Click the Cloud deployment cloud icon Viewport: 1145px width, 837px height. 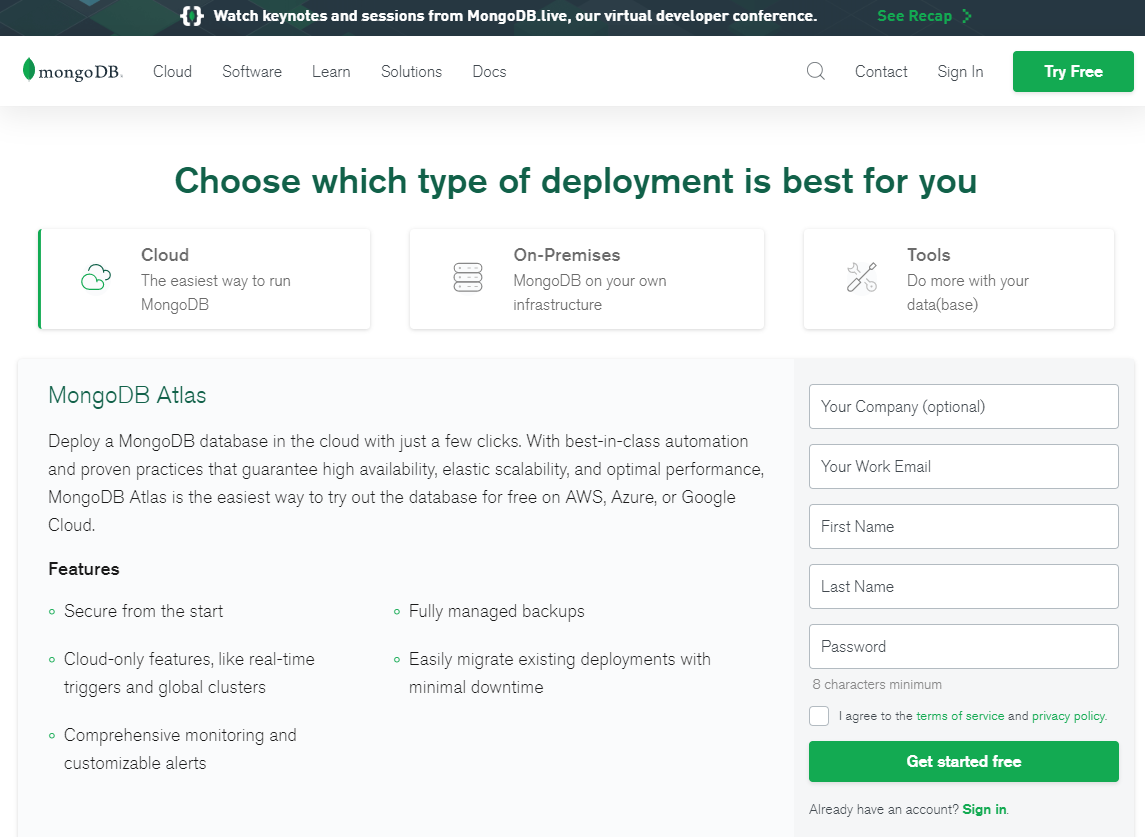coord(96,278)
